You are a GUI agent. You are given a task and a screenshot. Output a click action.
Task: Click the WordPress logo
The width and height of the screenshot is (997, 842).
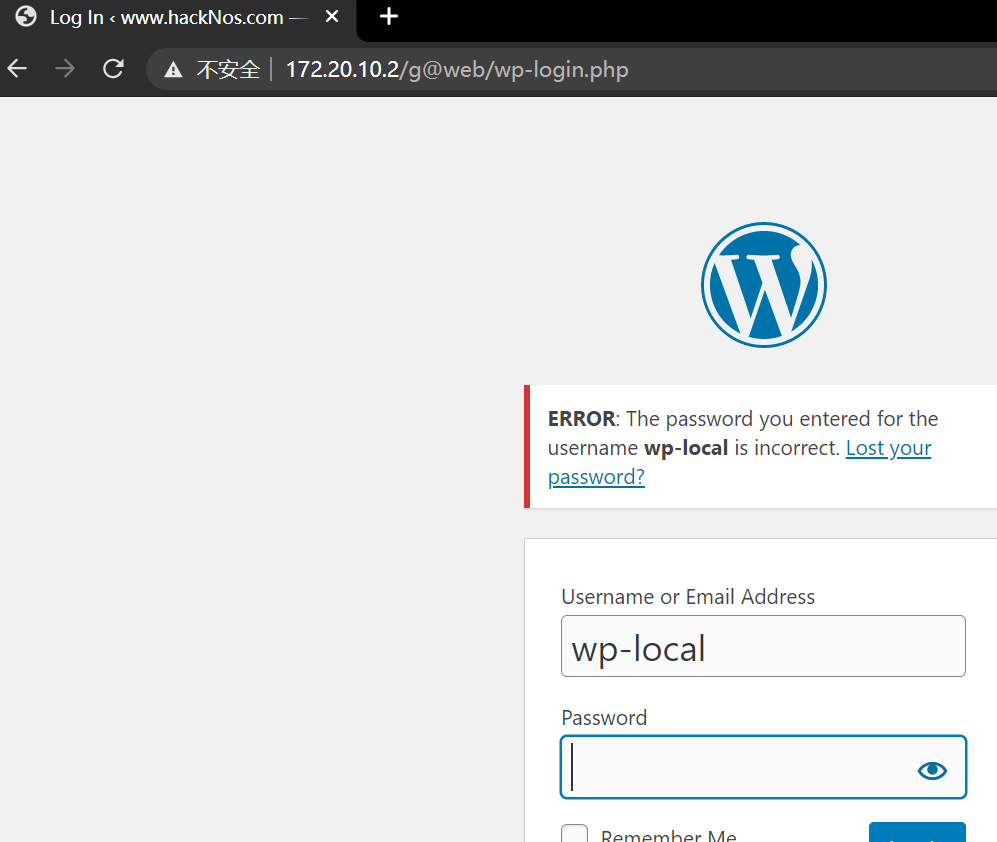[764, 284]
